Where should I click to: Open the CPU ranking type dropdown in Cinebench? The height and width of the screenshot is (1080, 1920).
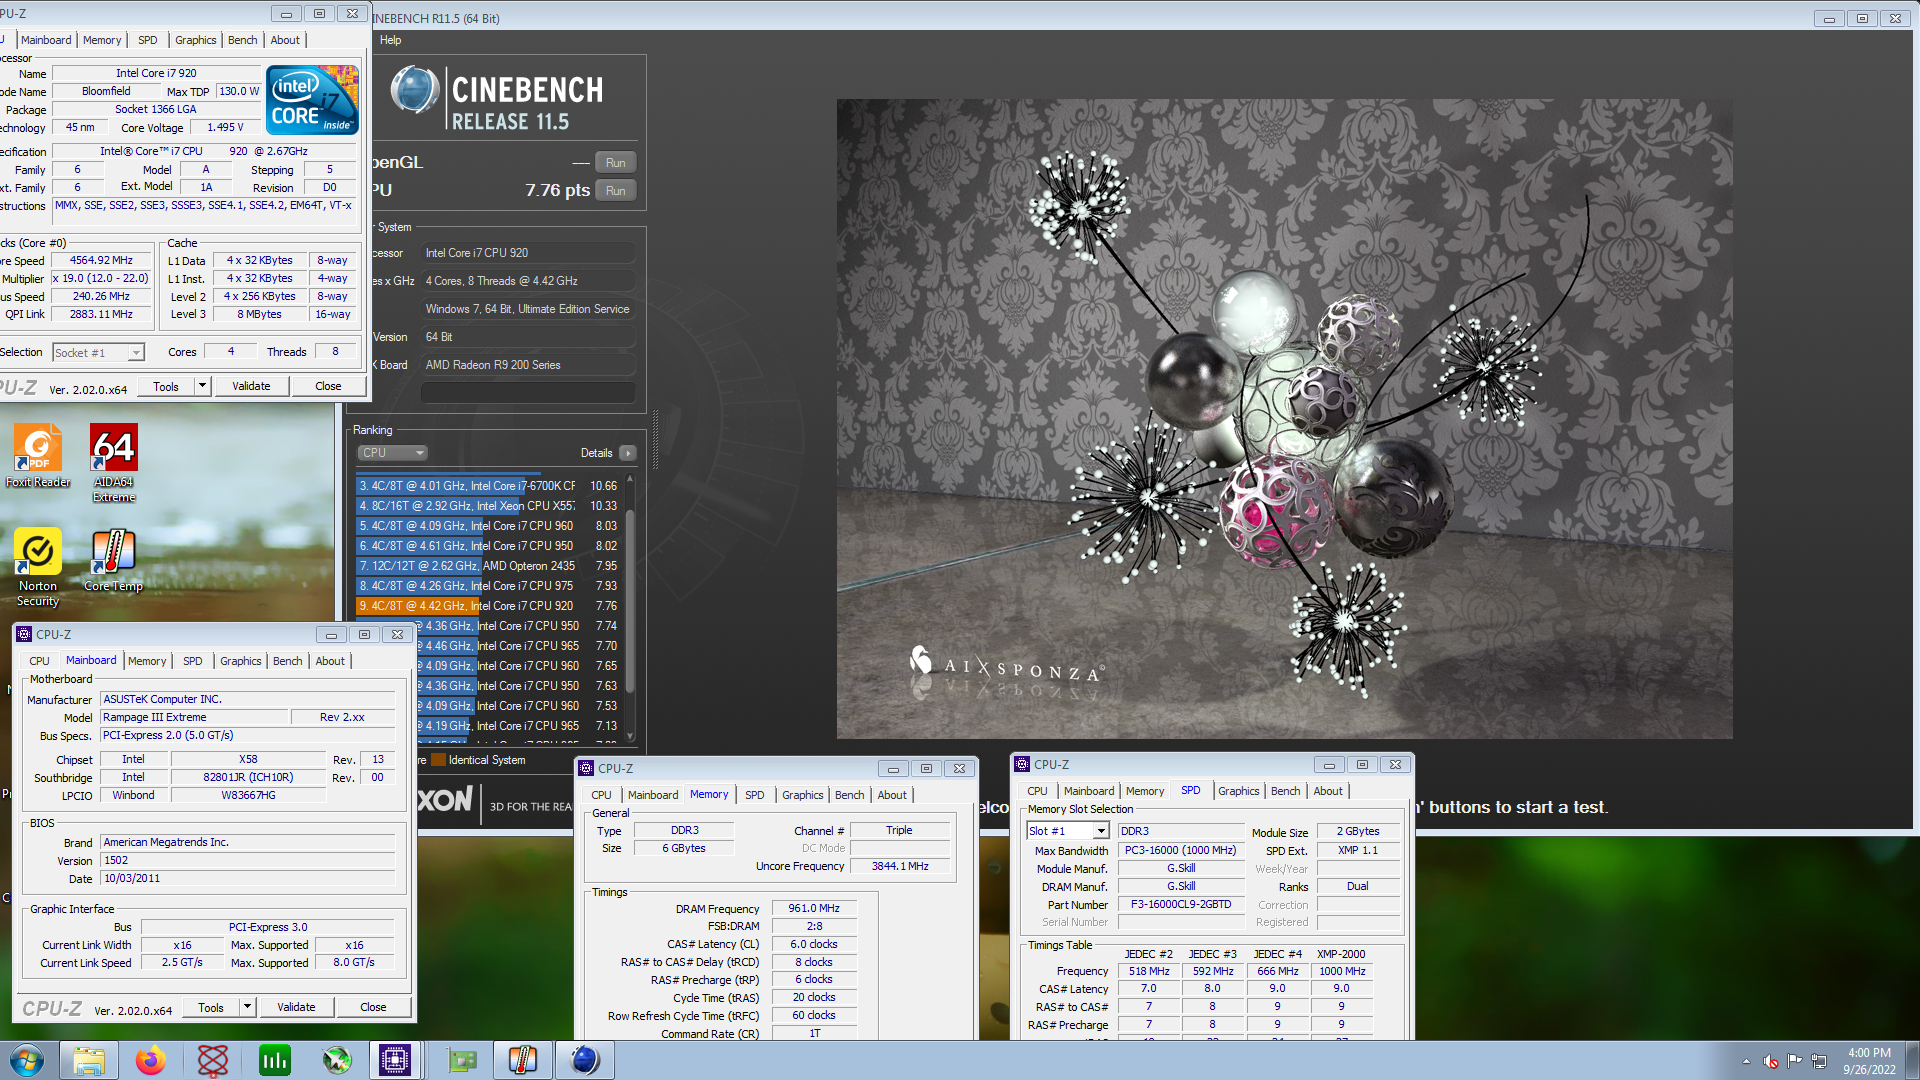pyautogui.click(x=392, y=453)
